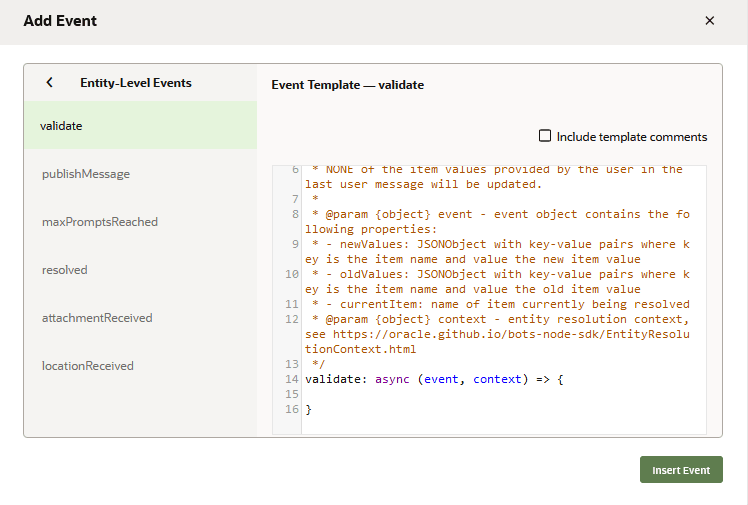Click the back chevron beside Entity-Level Events
The image size is (748, 505).
point(49,83)
